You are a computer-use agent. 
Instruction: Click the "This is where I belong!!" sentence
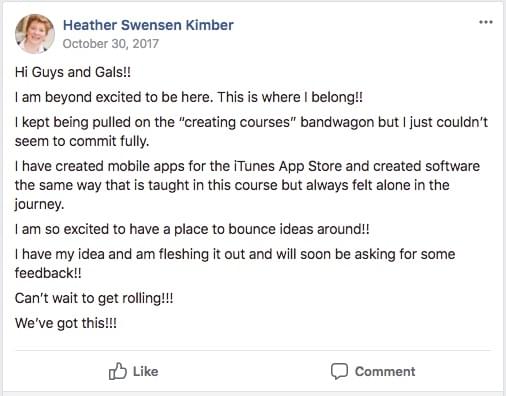[290, 97]
